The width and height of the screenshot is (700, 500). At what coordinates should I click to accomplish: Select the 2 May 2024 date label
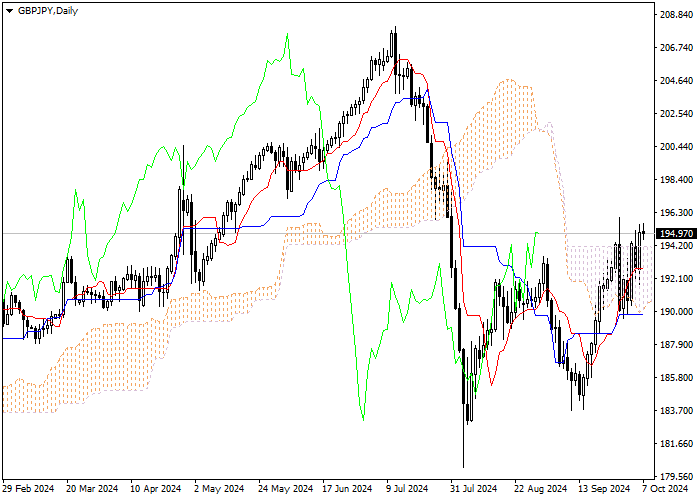220,489
